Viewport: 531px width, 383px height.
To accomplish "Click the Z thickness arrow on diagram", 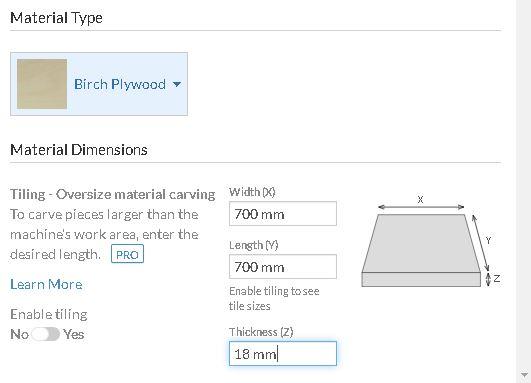I will tap(488, 279).
